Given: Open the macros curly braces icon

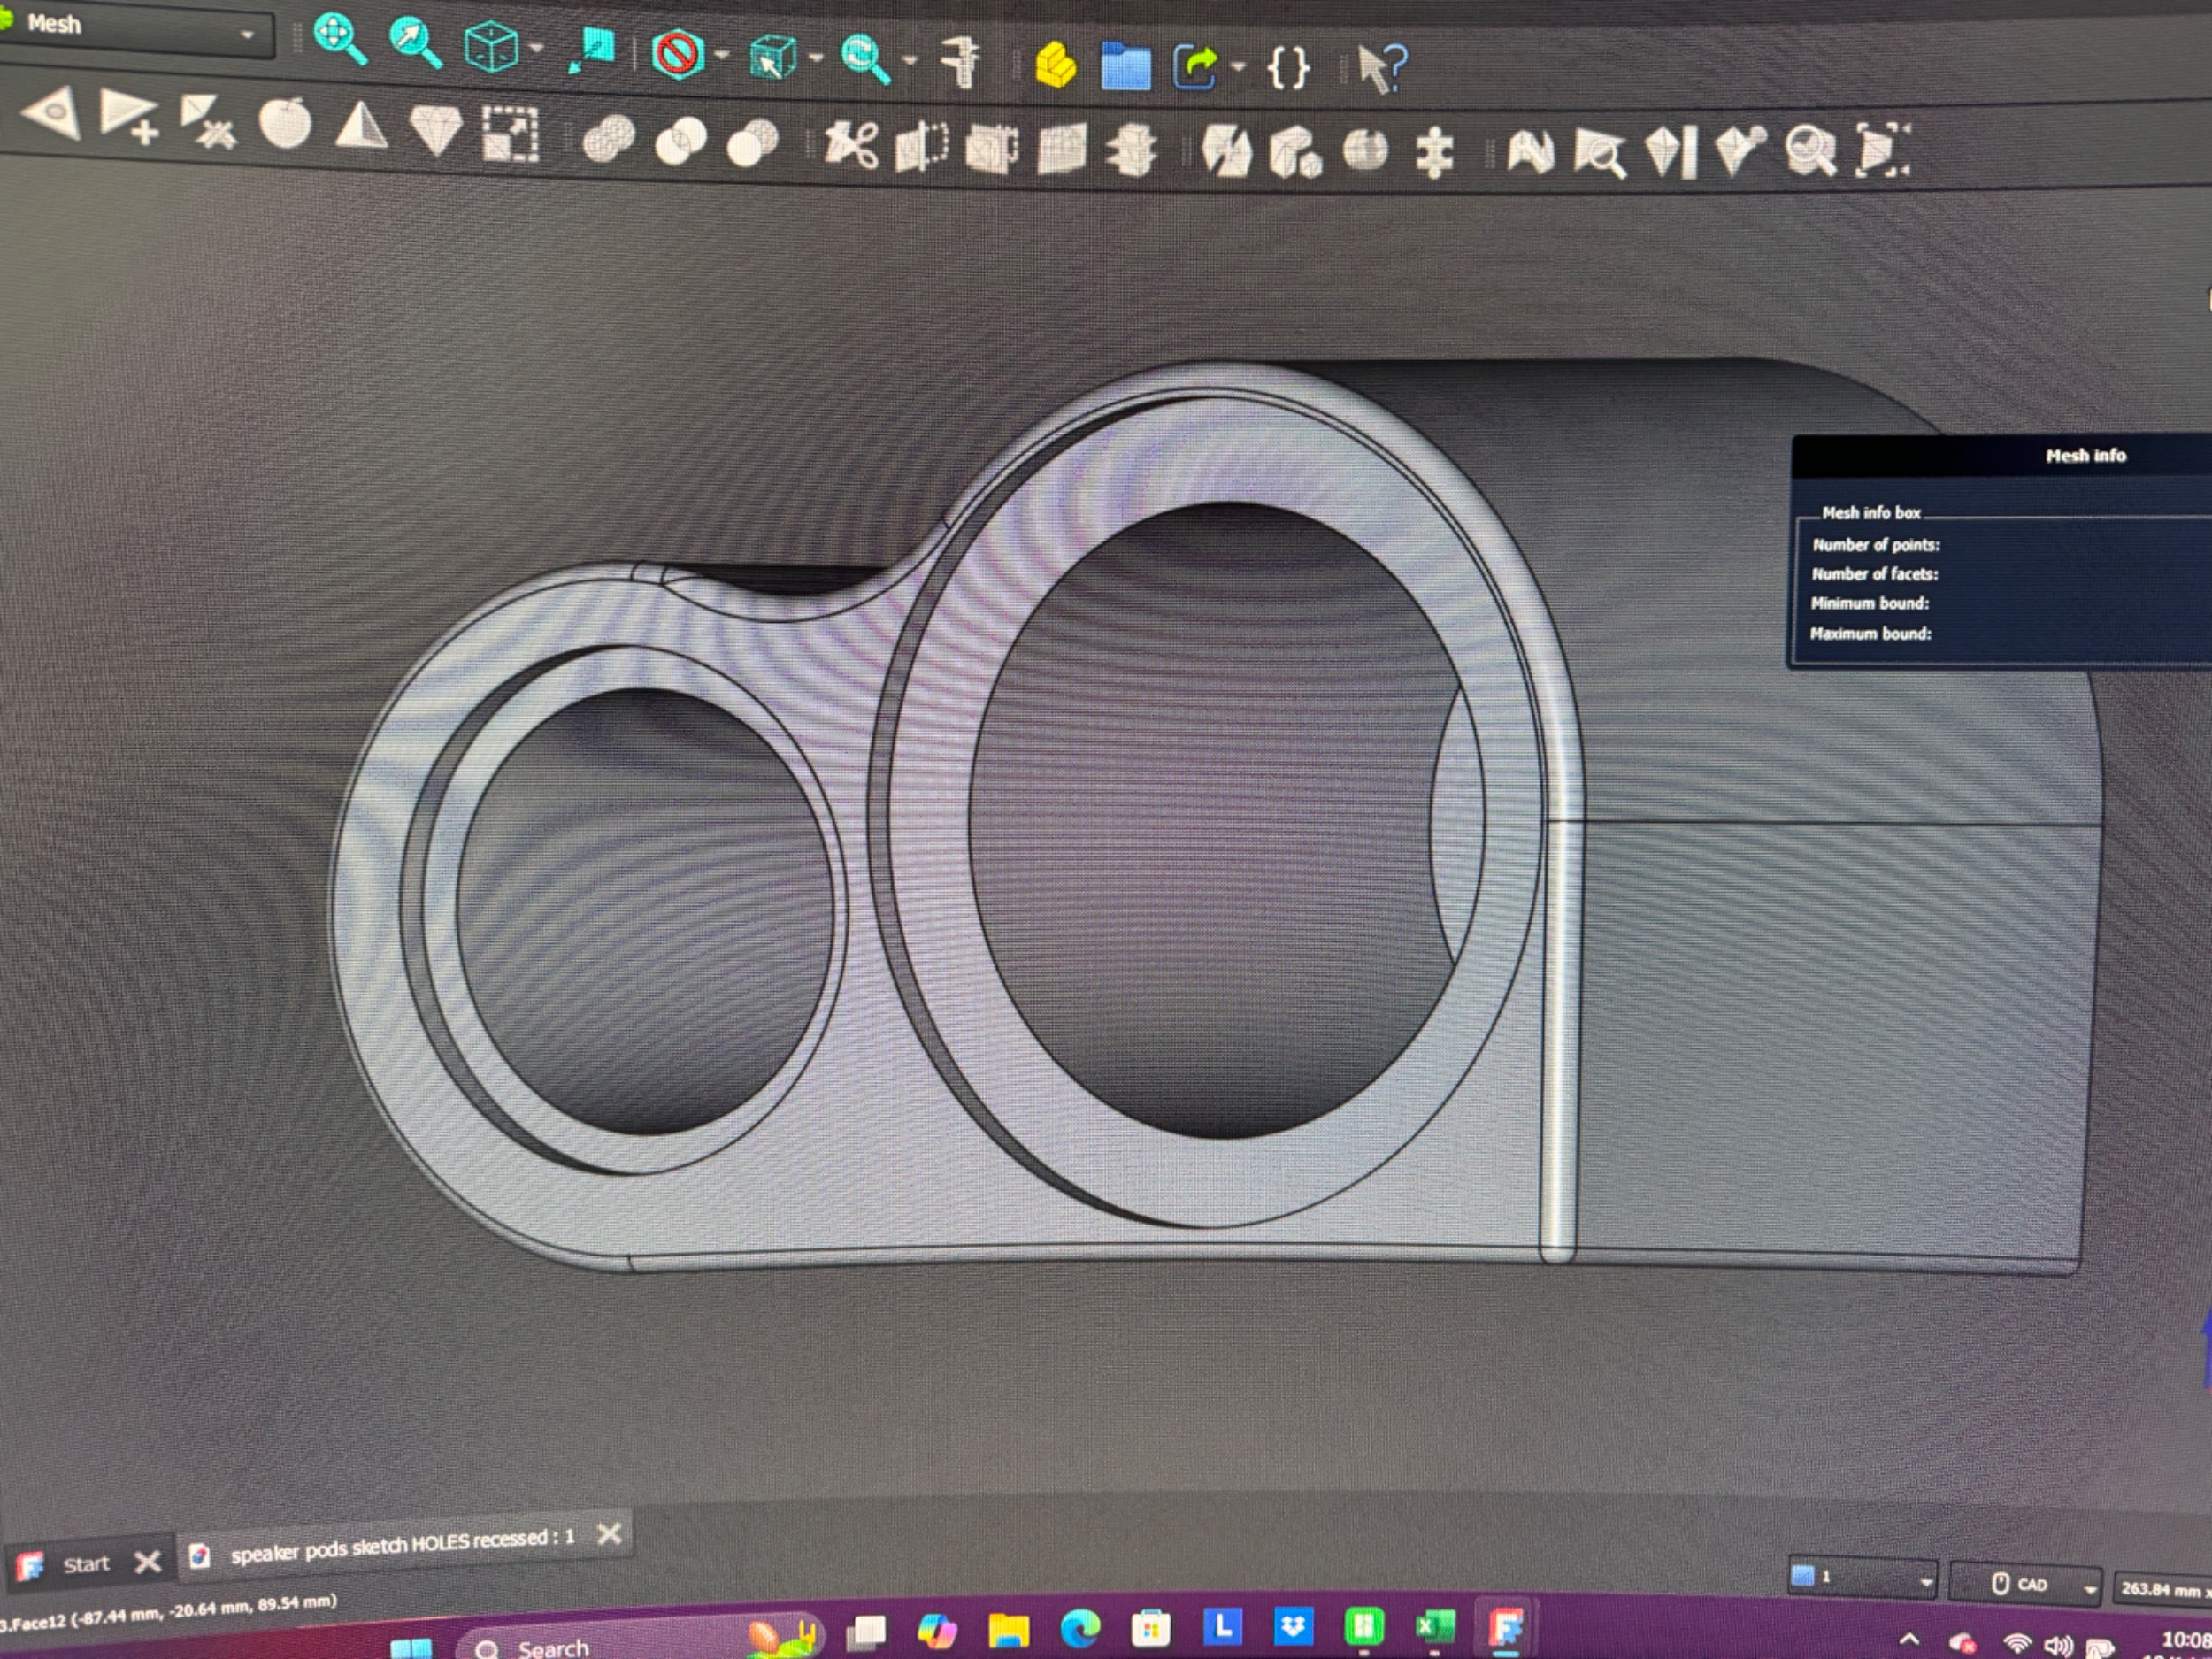Looking at the screenshot, I should point(1288,69).
